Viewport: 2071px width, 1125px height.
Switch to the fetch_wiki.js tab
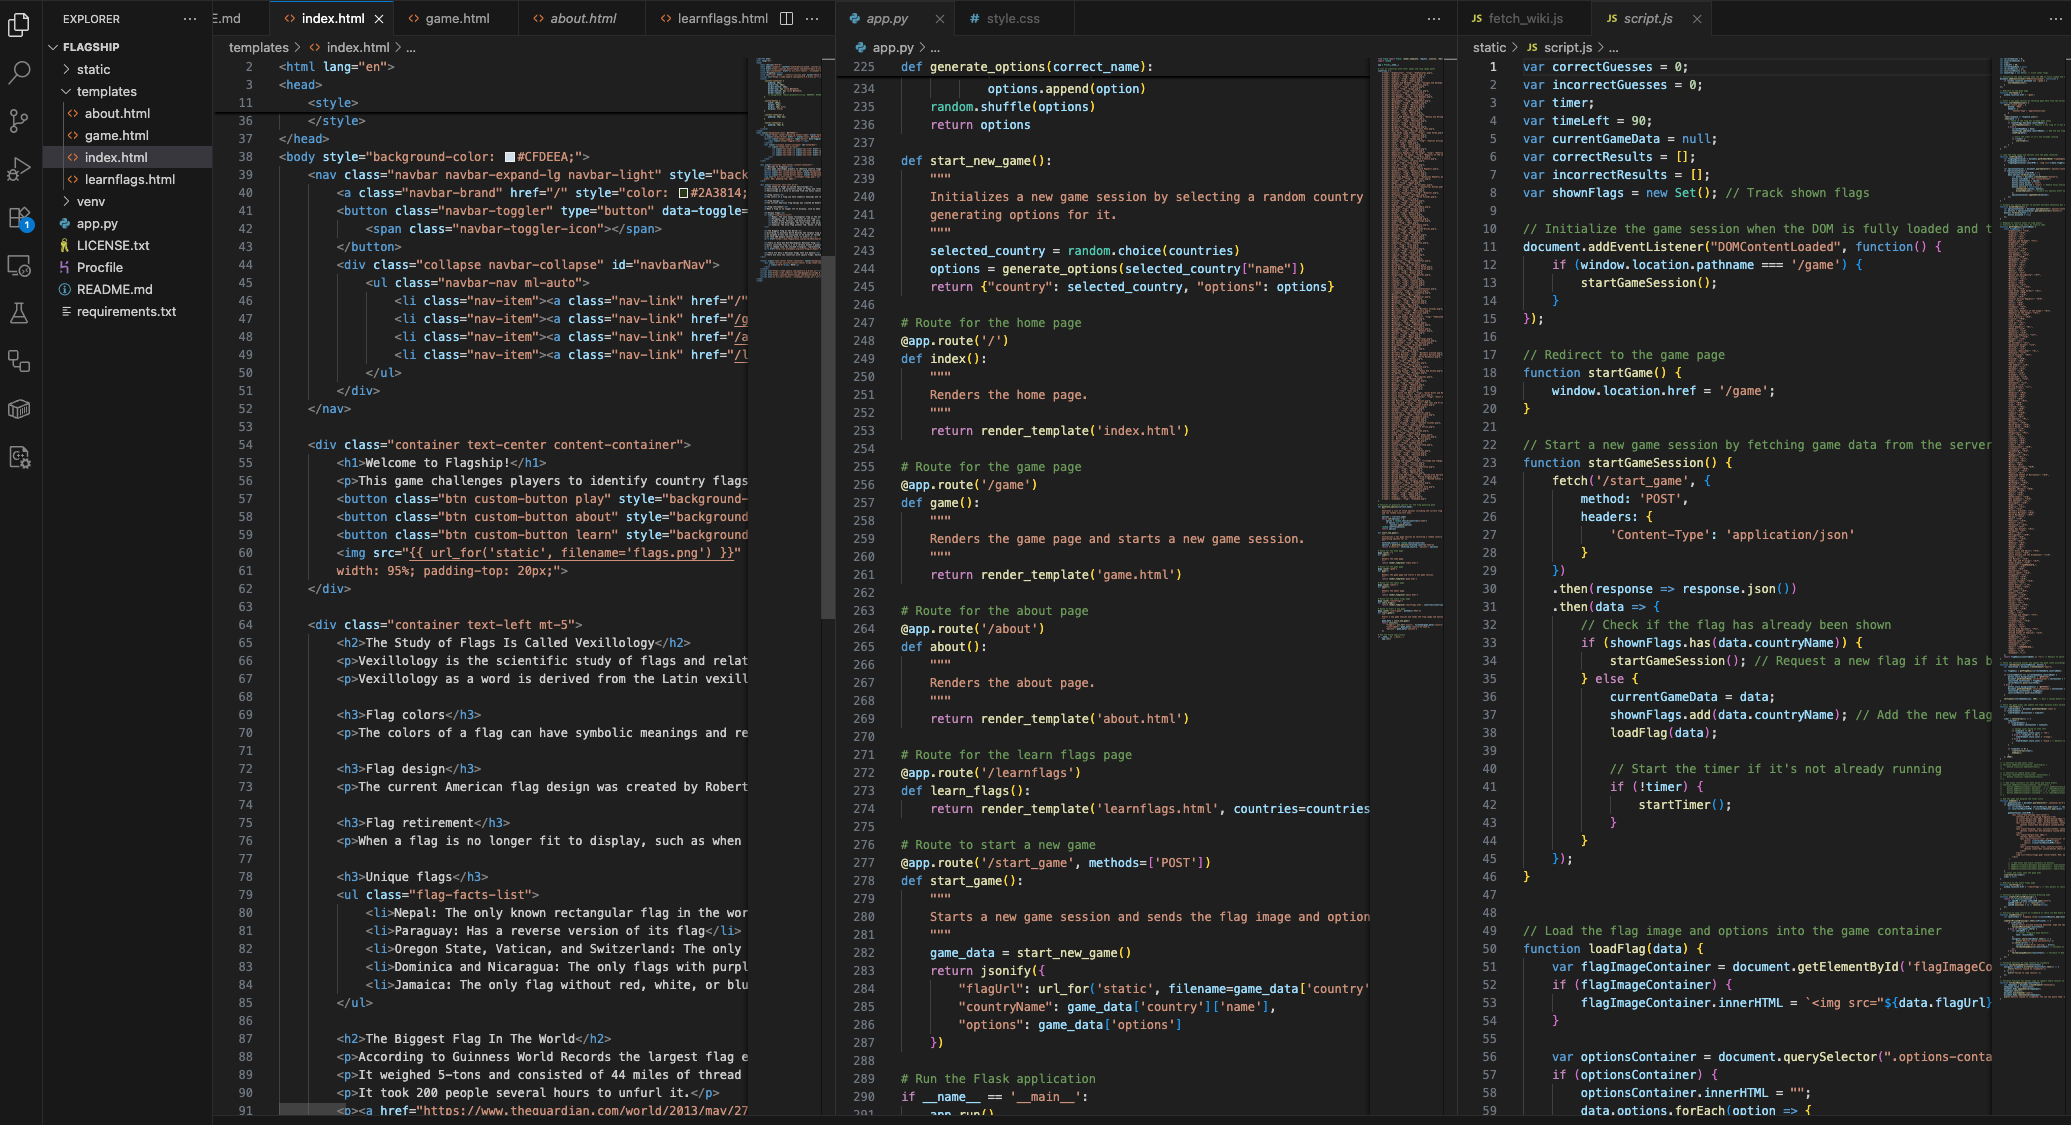pos(1525,18)
